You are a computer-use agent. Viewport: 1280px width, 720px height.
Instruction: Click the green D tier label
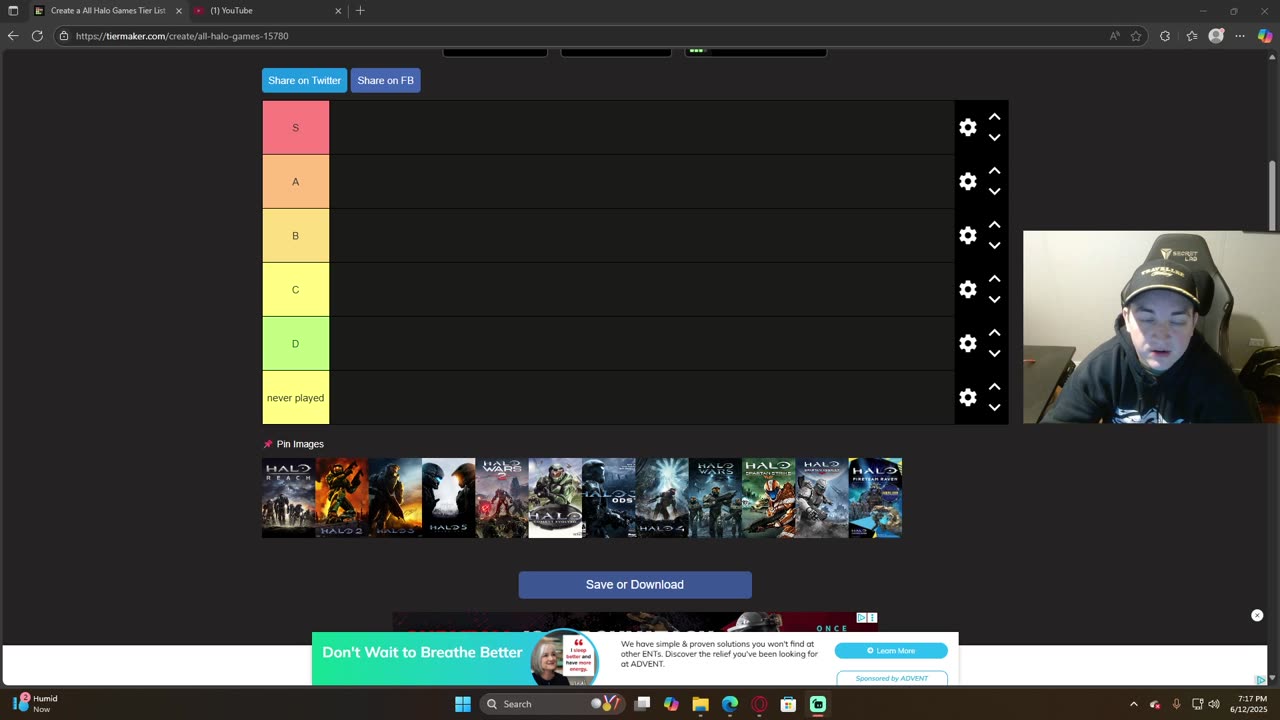tap(295, 344)
